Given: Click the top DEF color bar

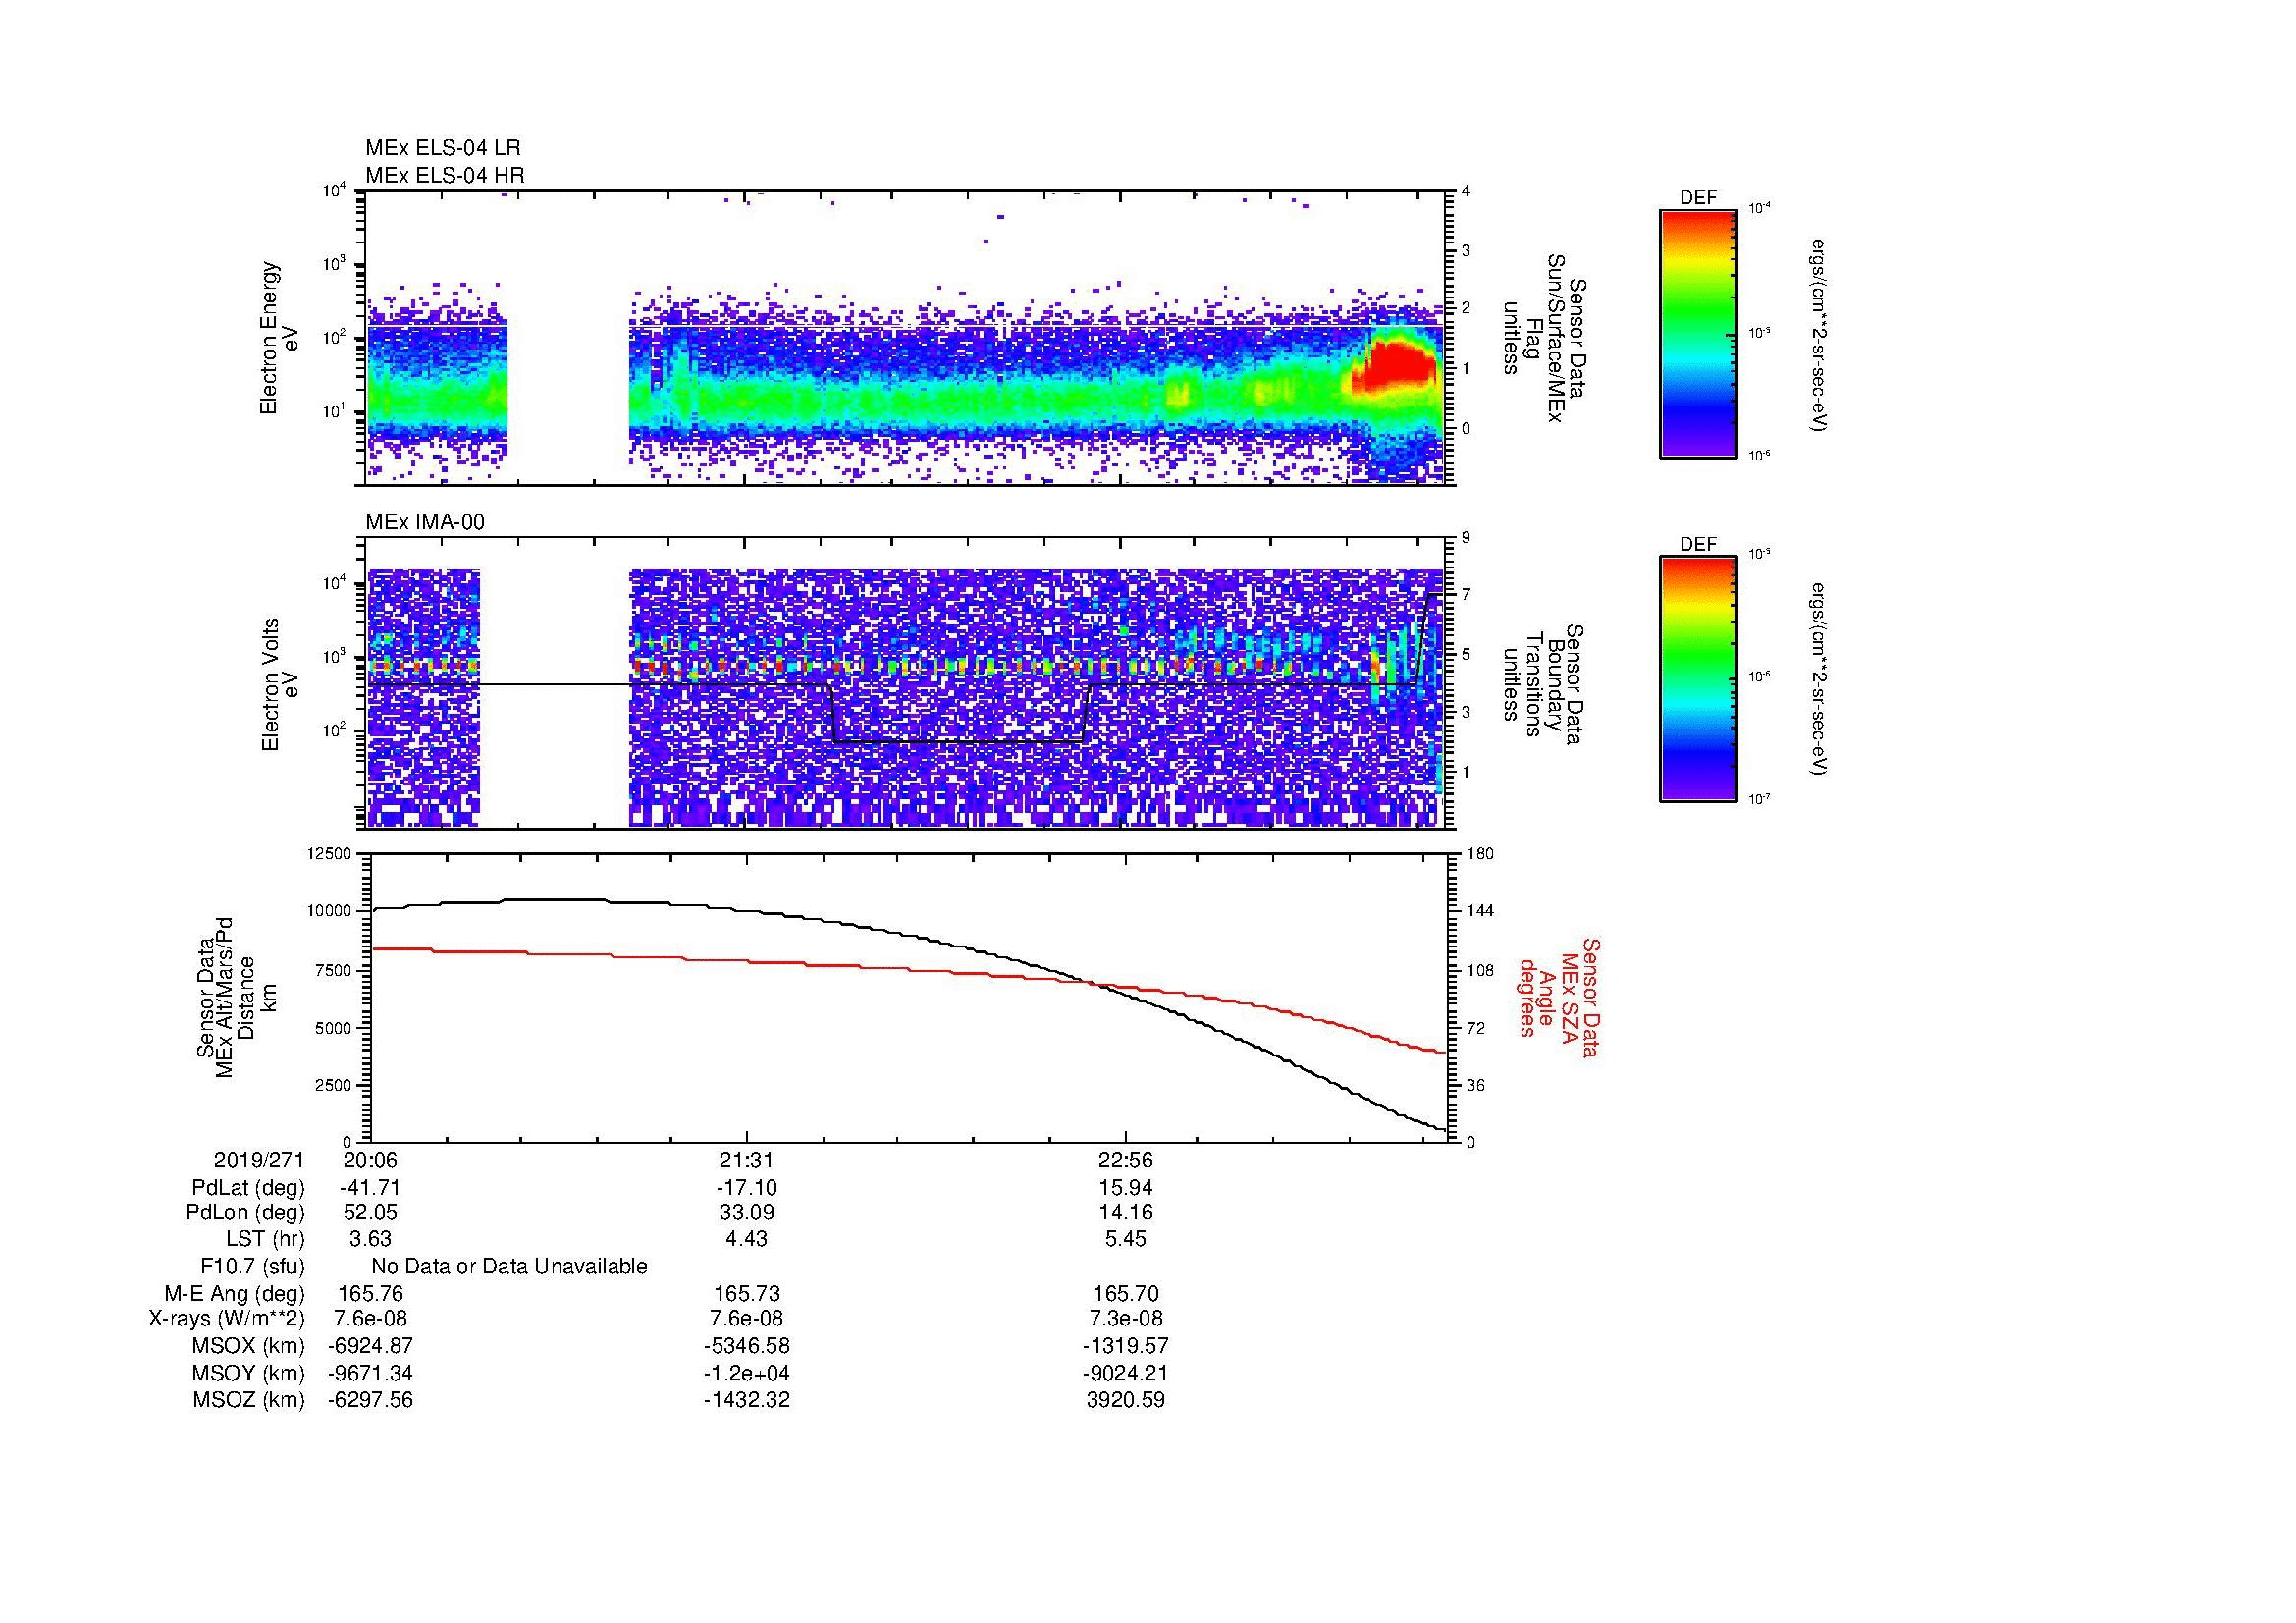Looking at the screenshot, I should click(x=1698, y=333).
